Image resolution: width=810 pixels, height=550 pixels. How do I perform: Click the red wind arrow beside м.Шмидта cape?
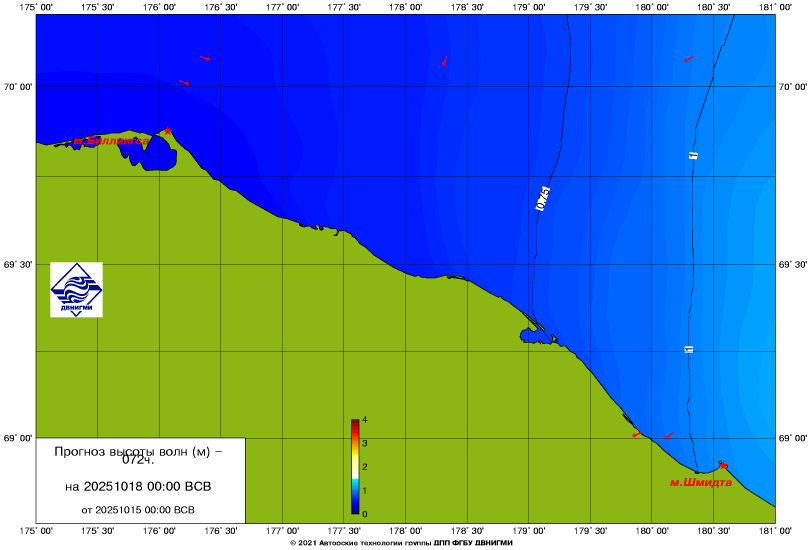pos(723,466)
